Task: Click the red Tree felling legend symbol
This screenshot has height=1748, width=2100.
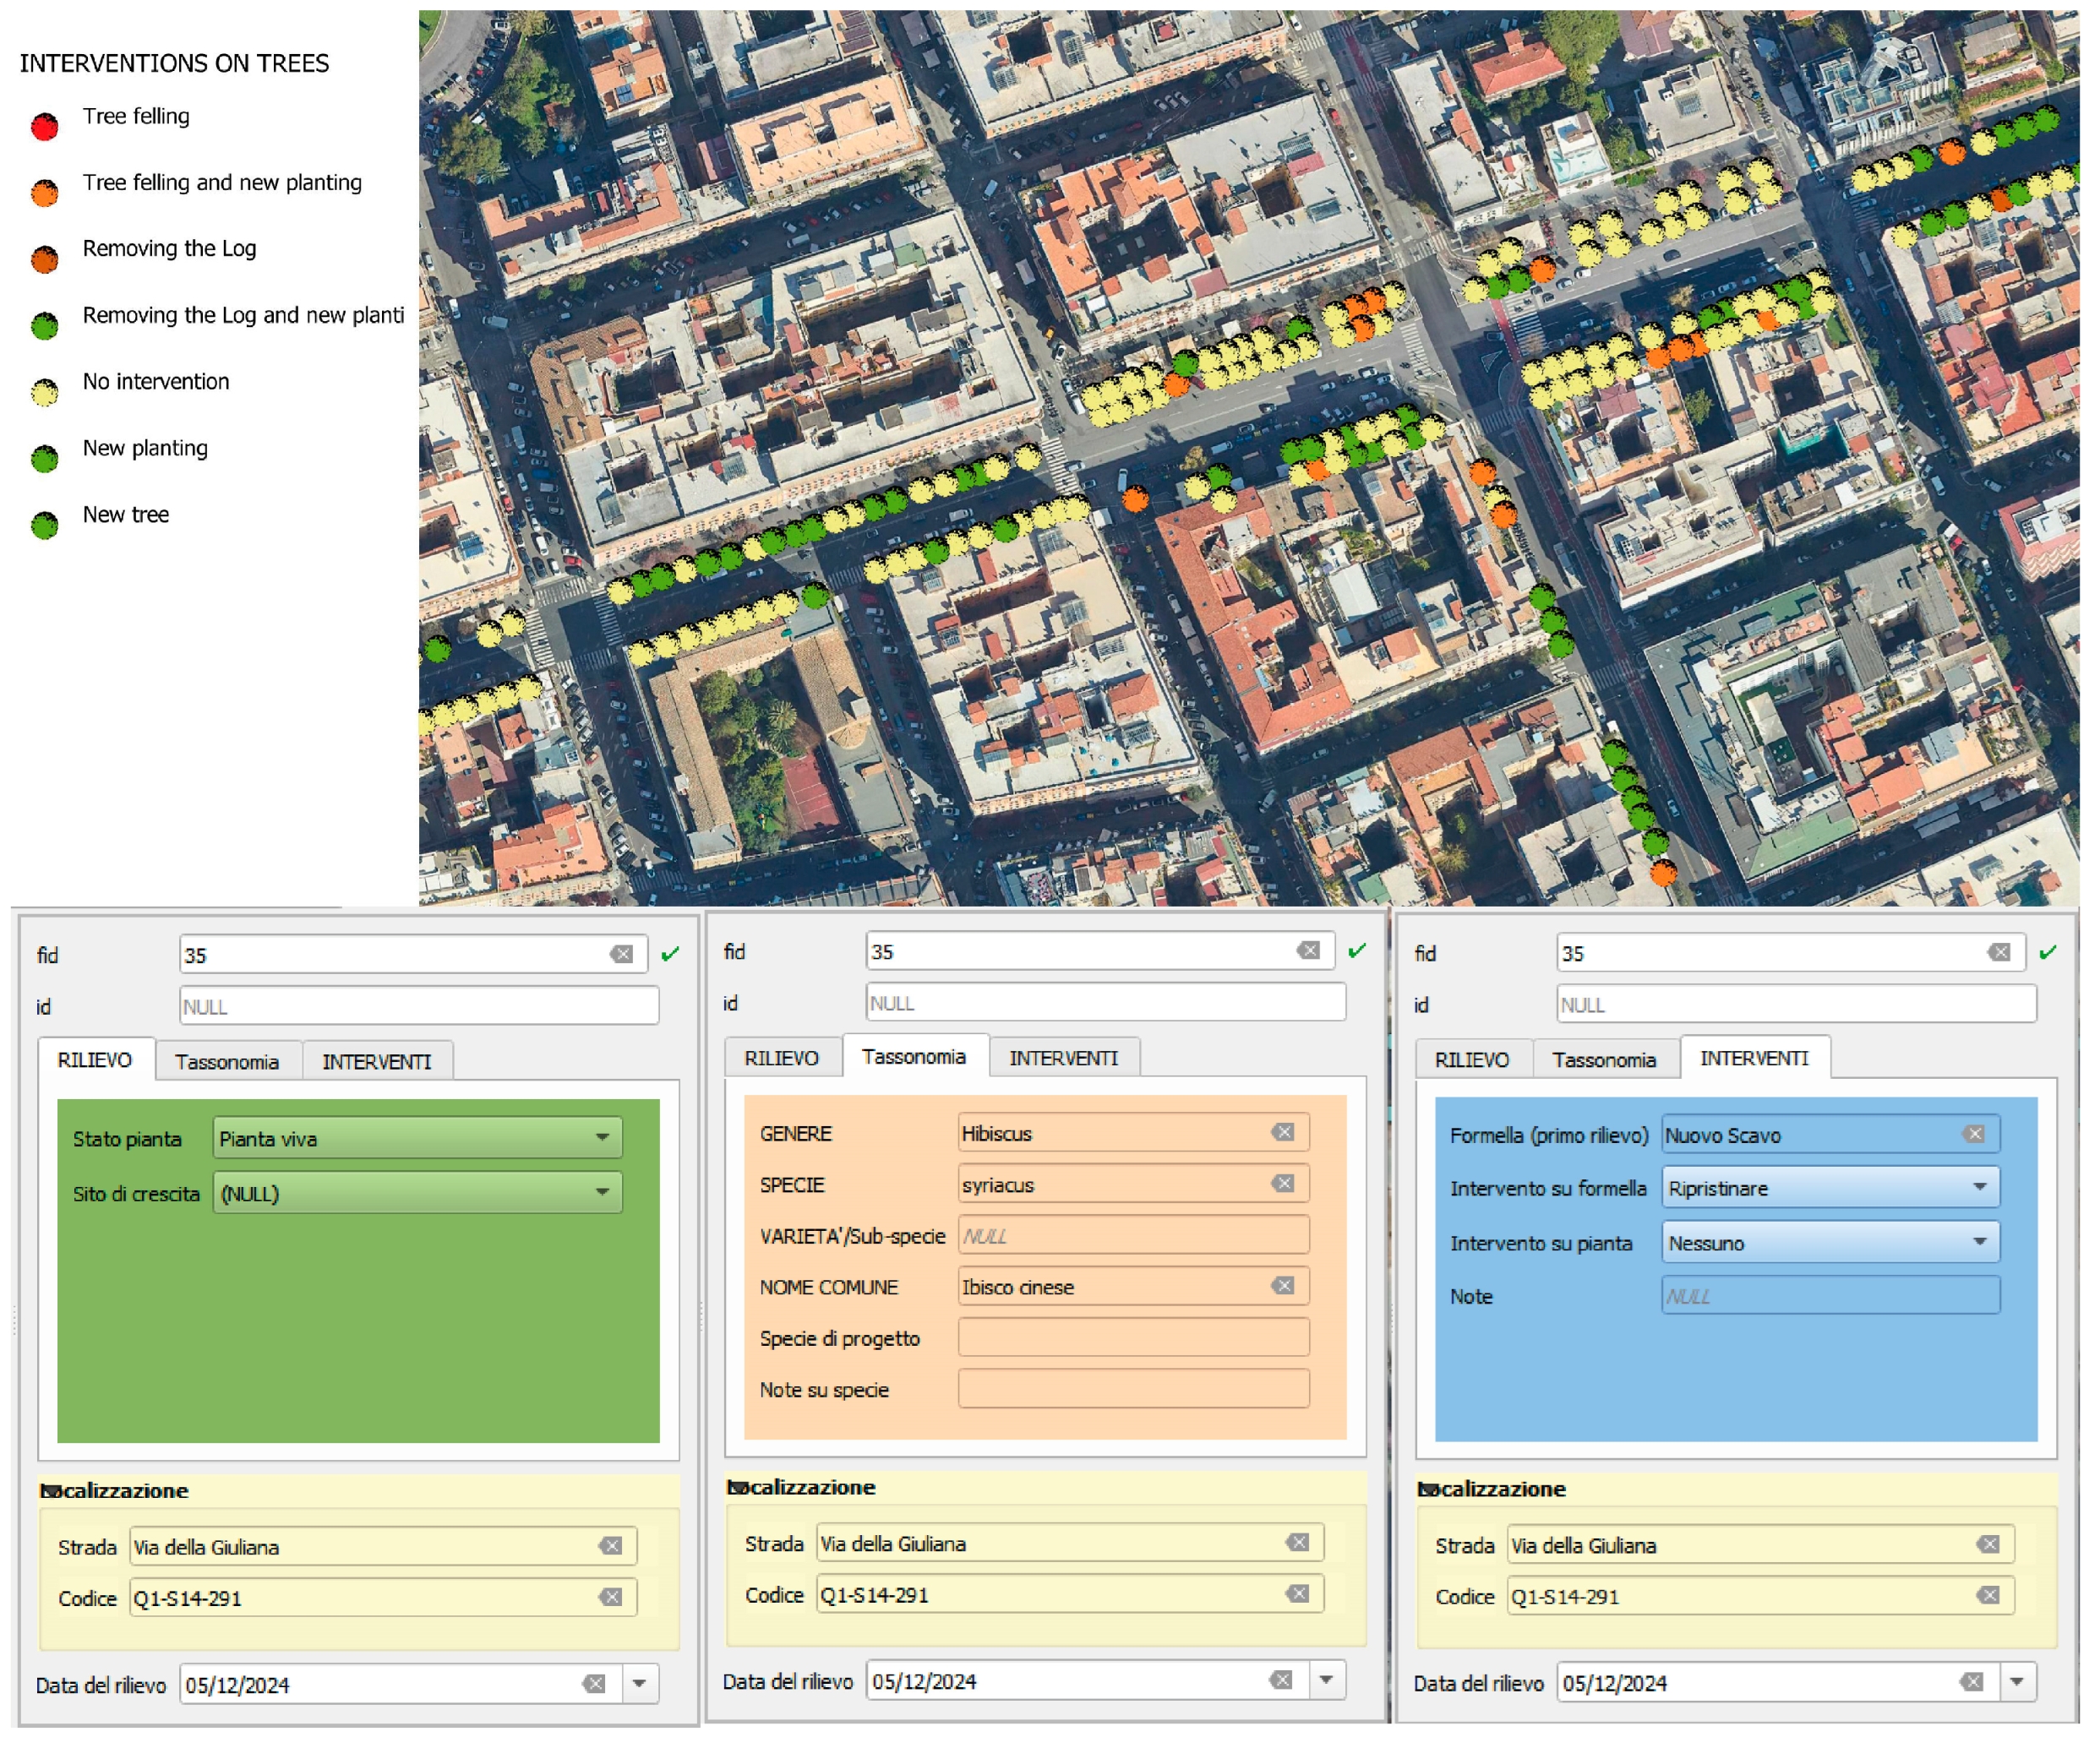Action: tap(45, 127)
